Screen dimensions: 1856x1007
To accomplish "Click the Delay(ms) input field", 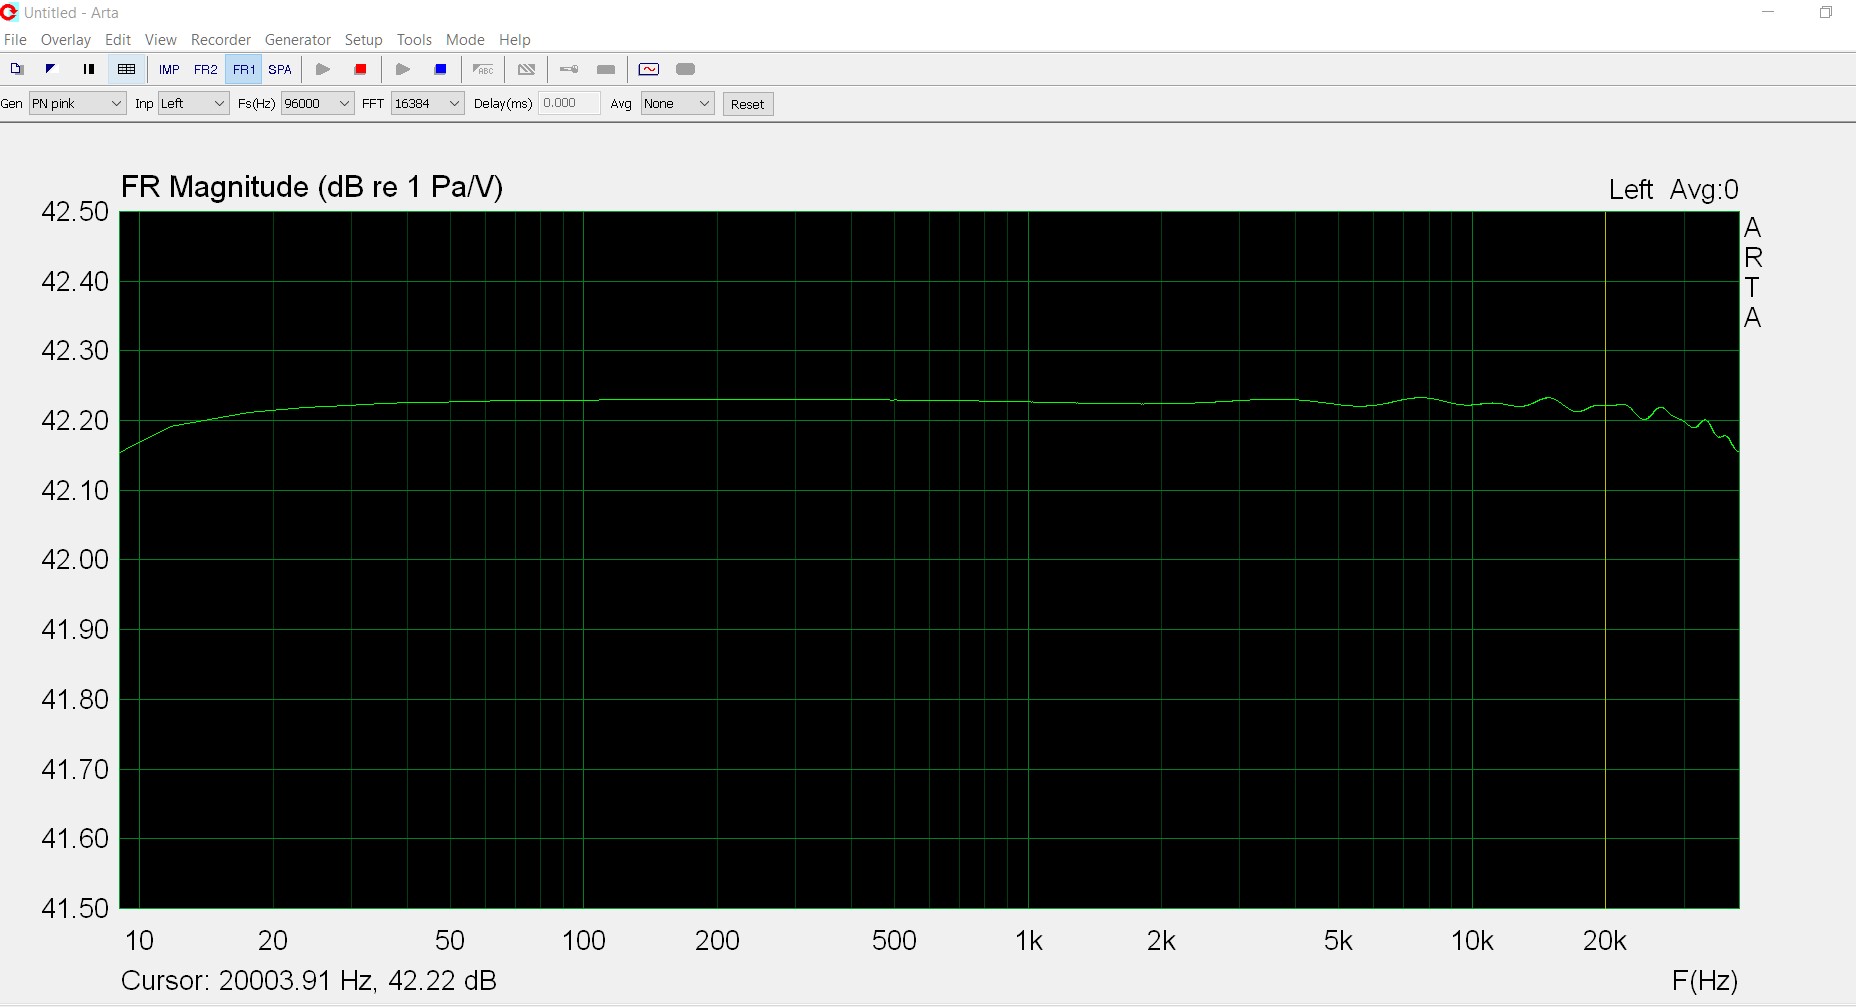I will (569, 103).
